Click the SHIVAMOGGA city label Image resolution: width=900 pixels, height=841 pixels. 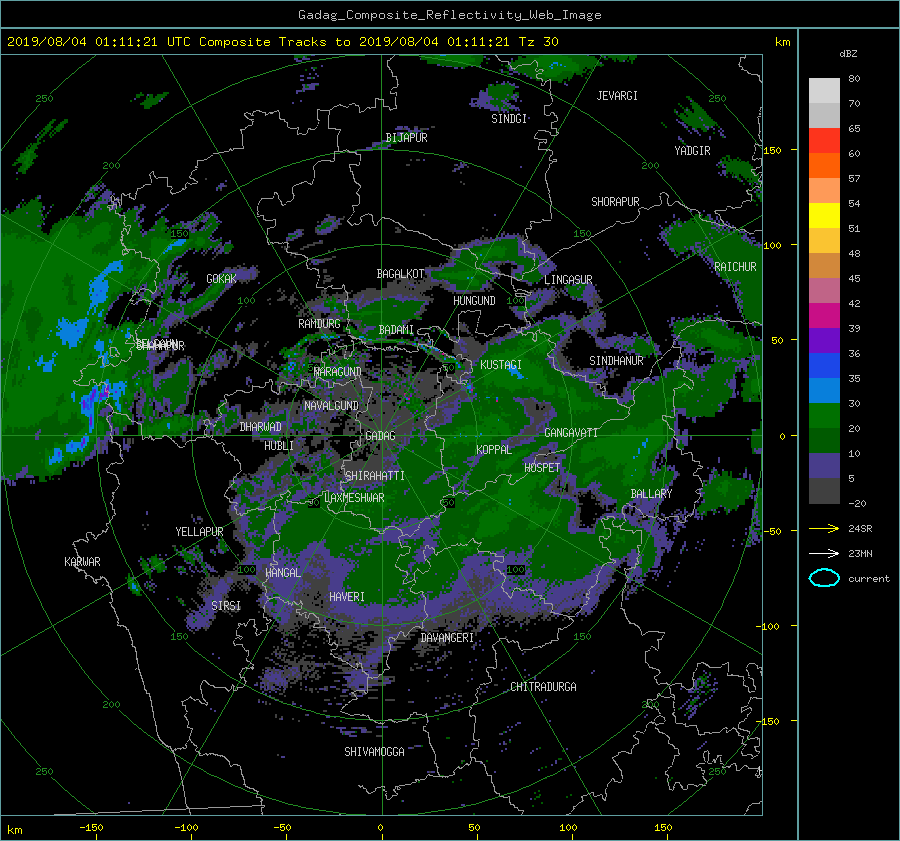(374, 752)
